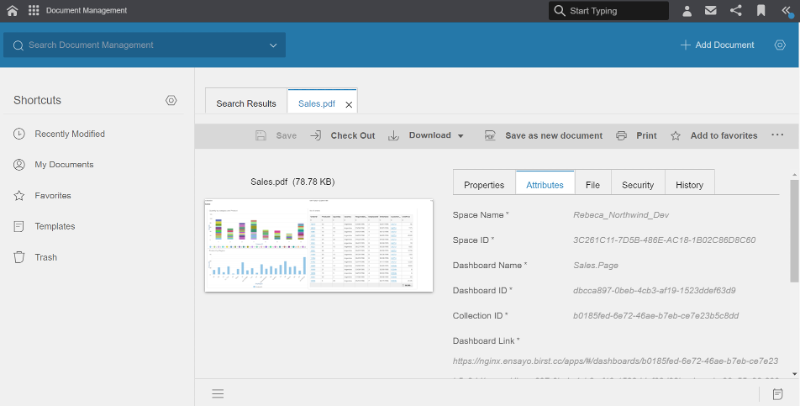Click the share icon in top bar
The height and width of the screenshot is (406, 800).
(x=736, y=11)
